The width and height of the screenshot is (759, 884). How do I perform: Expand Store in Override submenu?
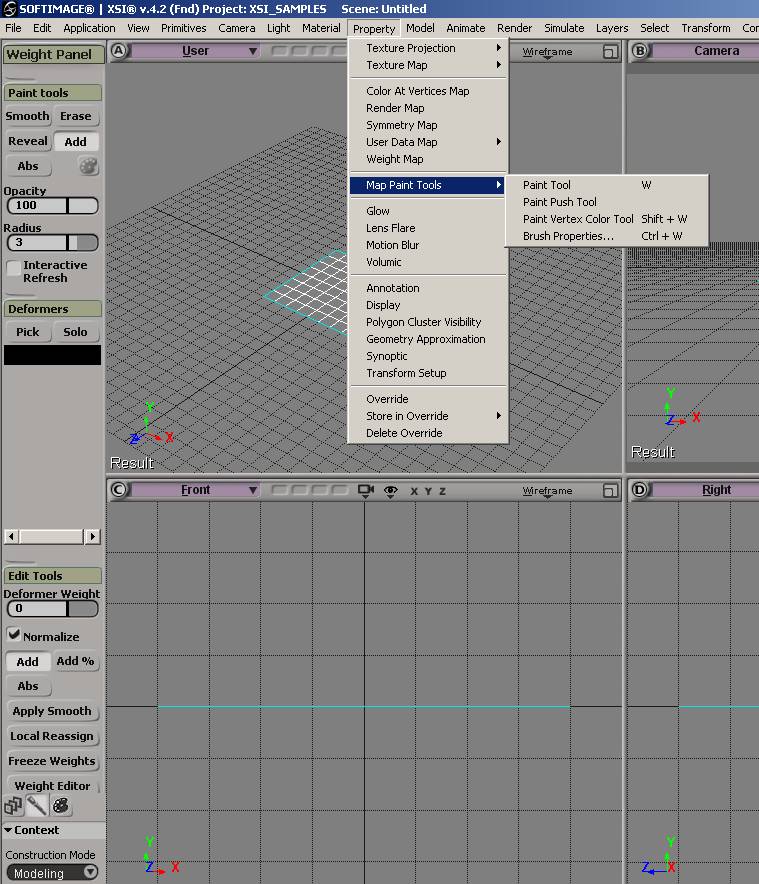(428, 416)
